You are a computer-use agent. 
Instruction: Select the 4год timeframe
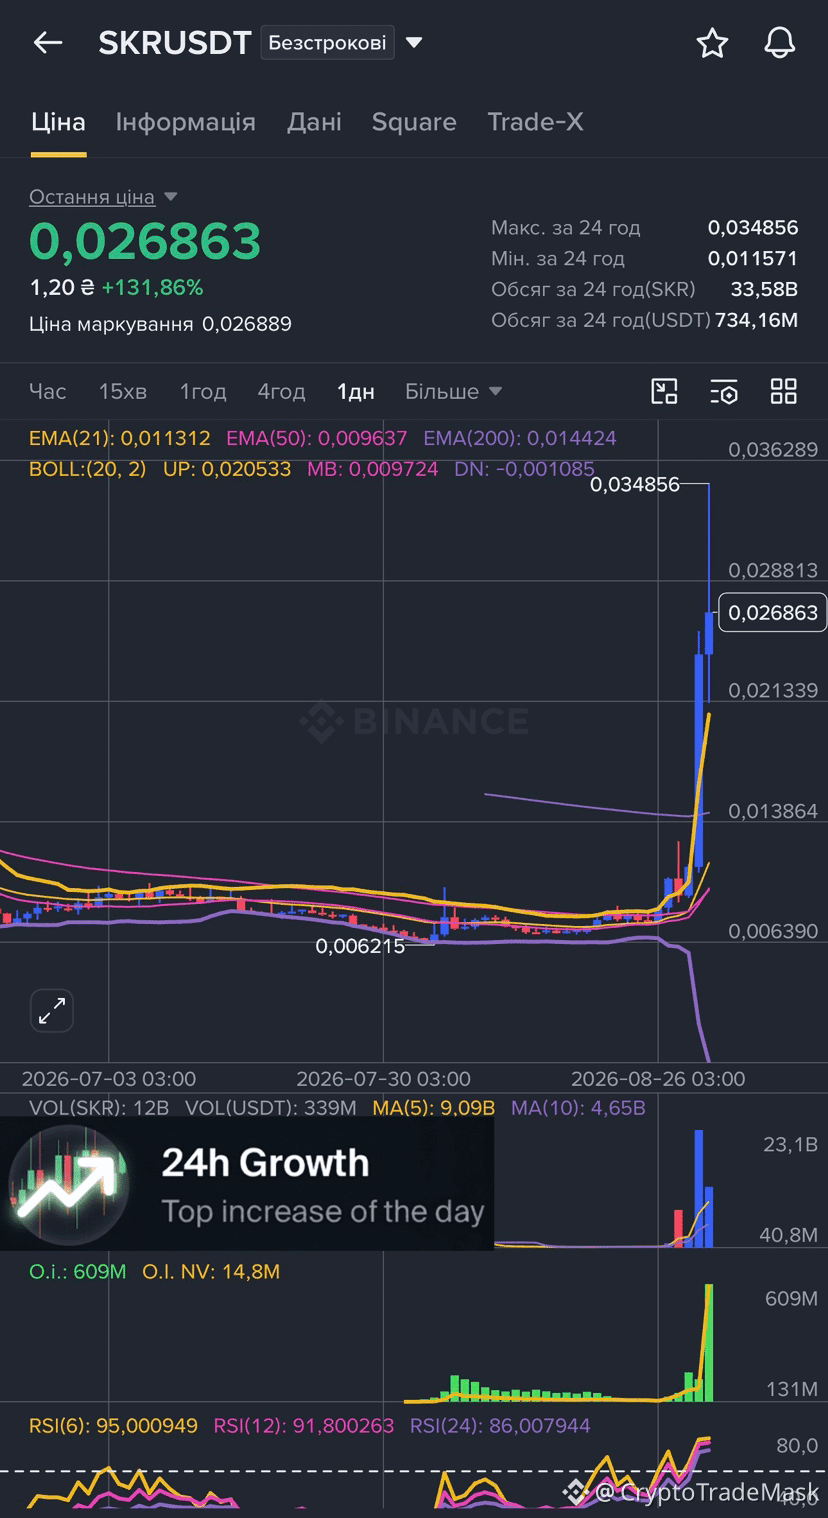[281, 391]
